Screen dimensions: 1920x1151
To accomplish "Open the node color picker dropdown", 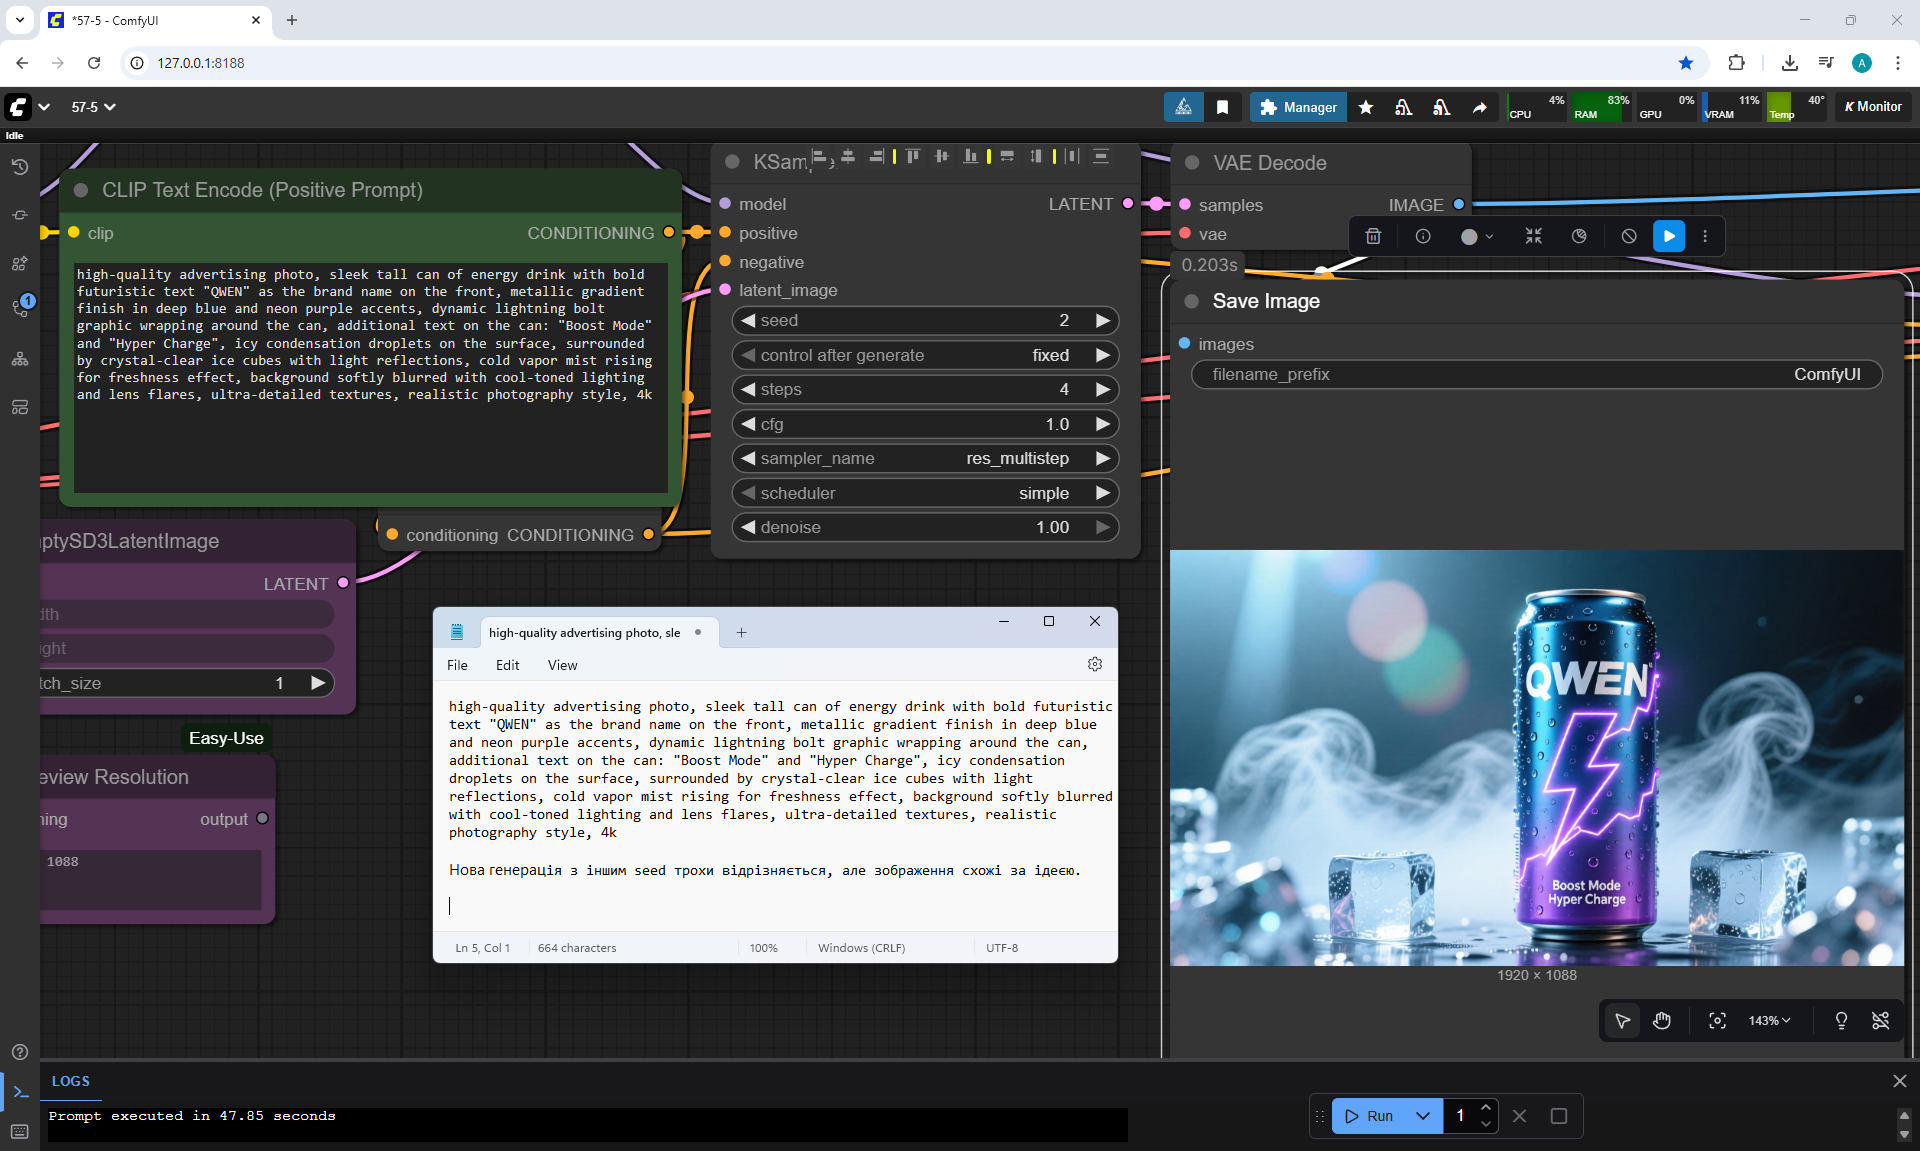I will (x=1476, y=237).
